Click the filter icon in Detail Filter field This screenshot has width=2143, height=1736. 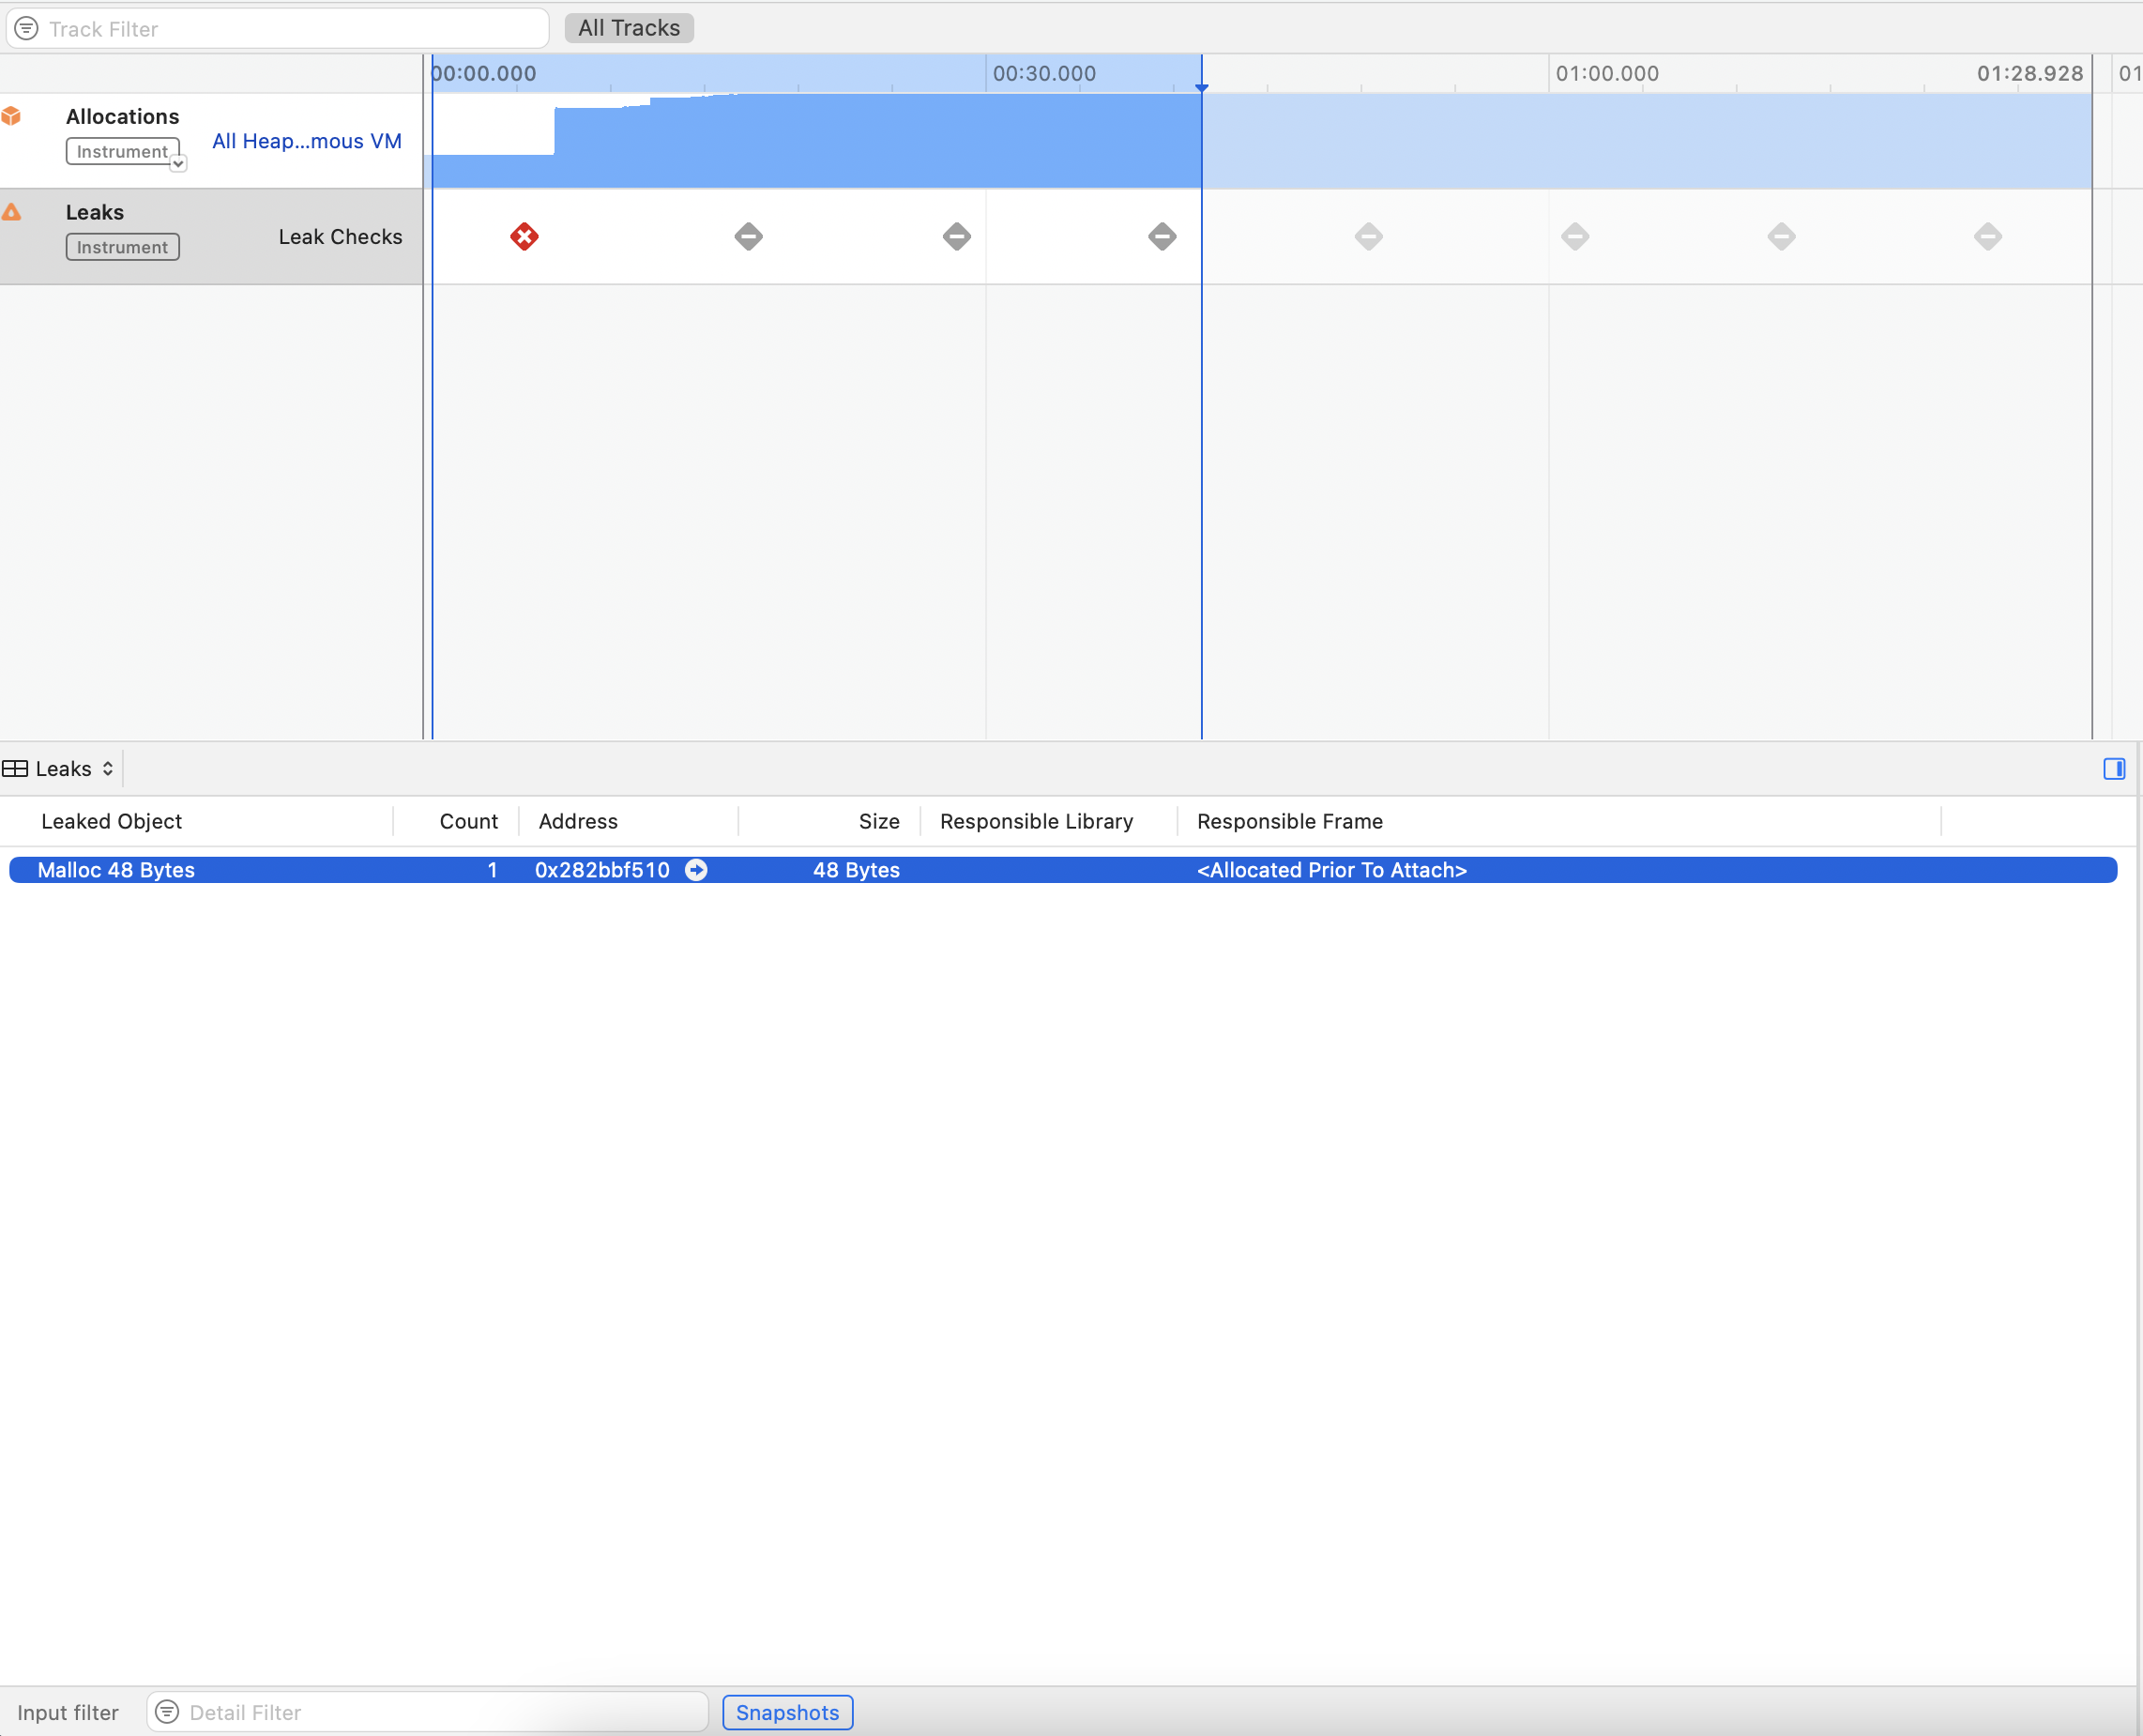[x=169, y=1711]
